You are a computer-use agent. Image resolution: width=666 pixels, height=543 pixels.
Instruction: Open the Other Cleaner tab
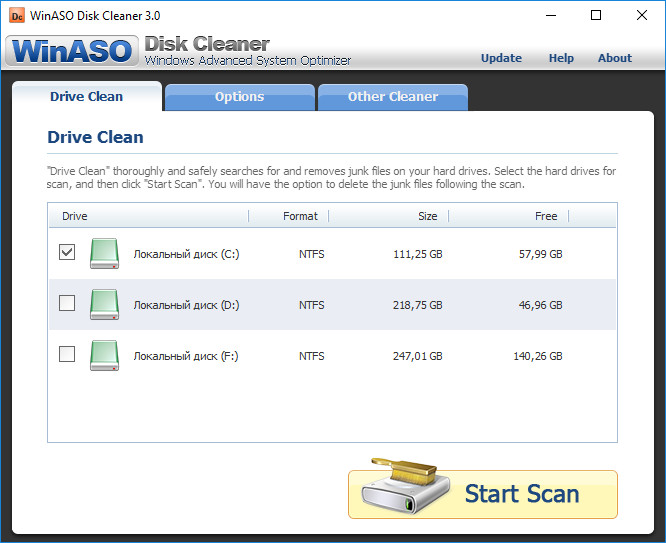[393, 97]
